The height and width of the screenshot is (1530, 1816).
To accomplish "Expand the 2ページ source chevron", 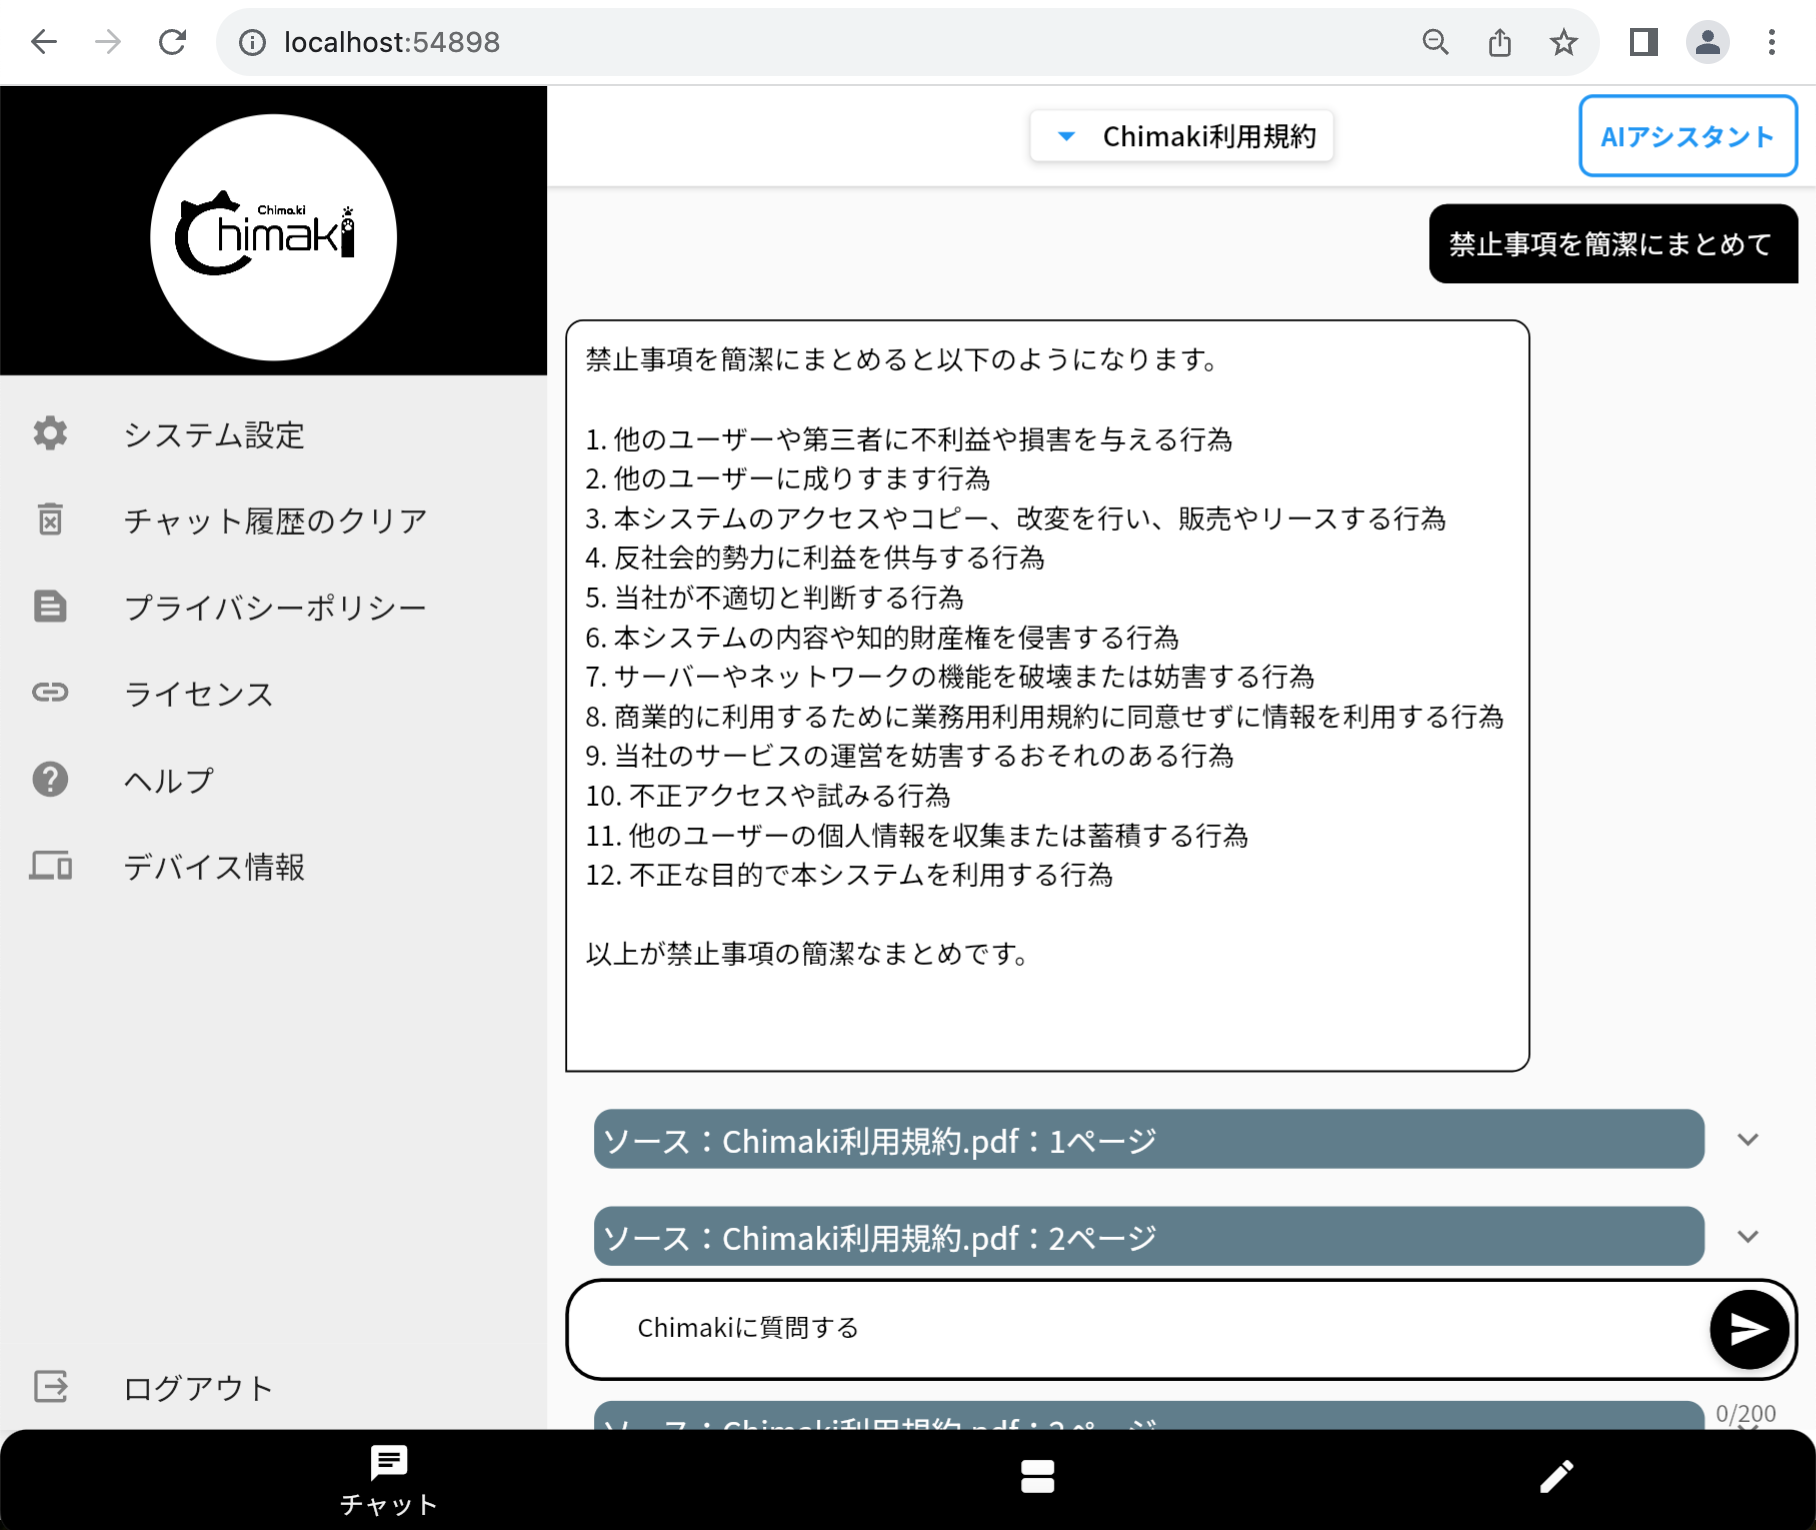I will pos(1748,1236).
